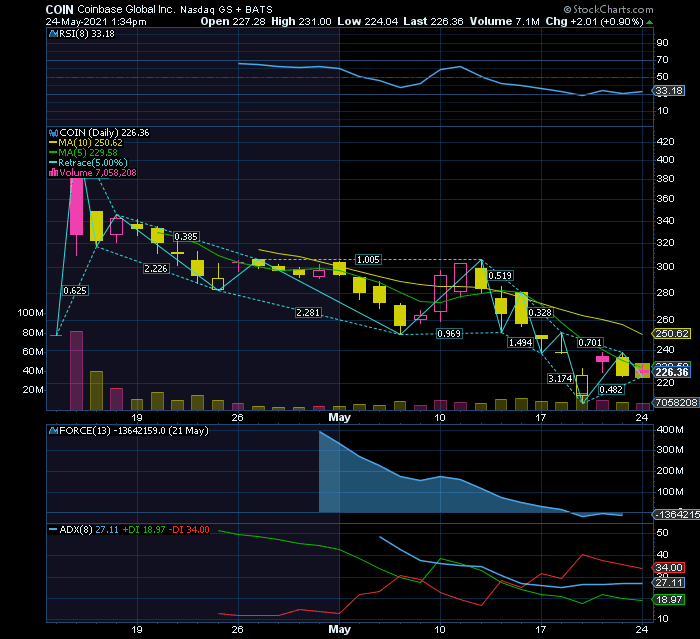Click the yellow MA(10) legend dash
Screen dimensions: 700x639
(x=53, y=143)
